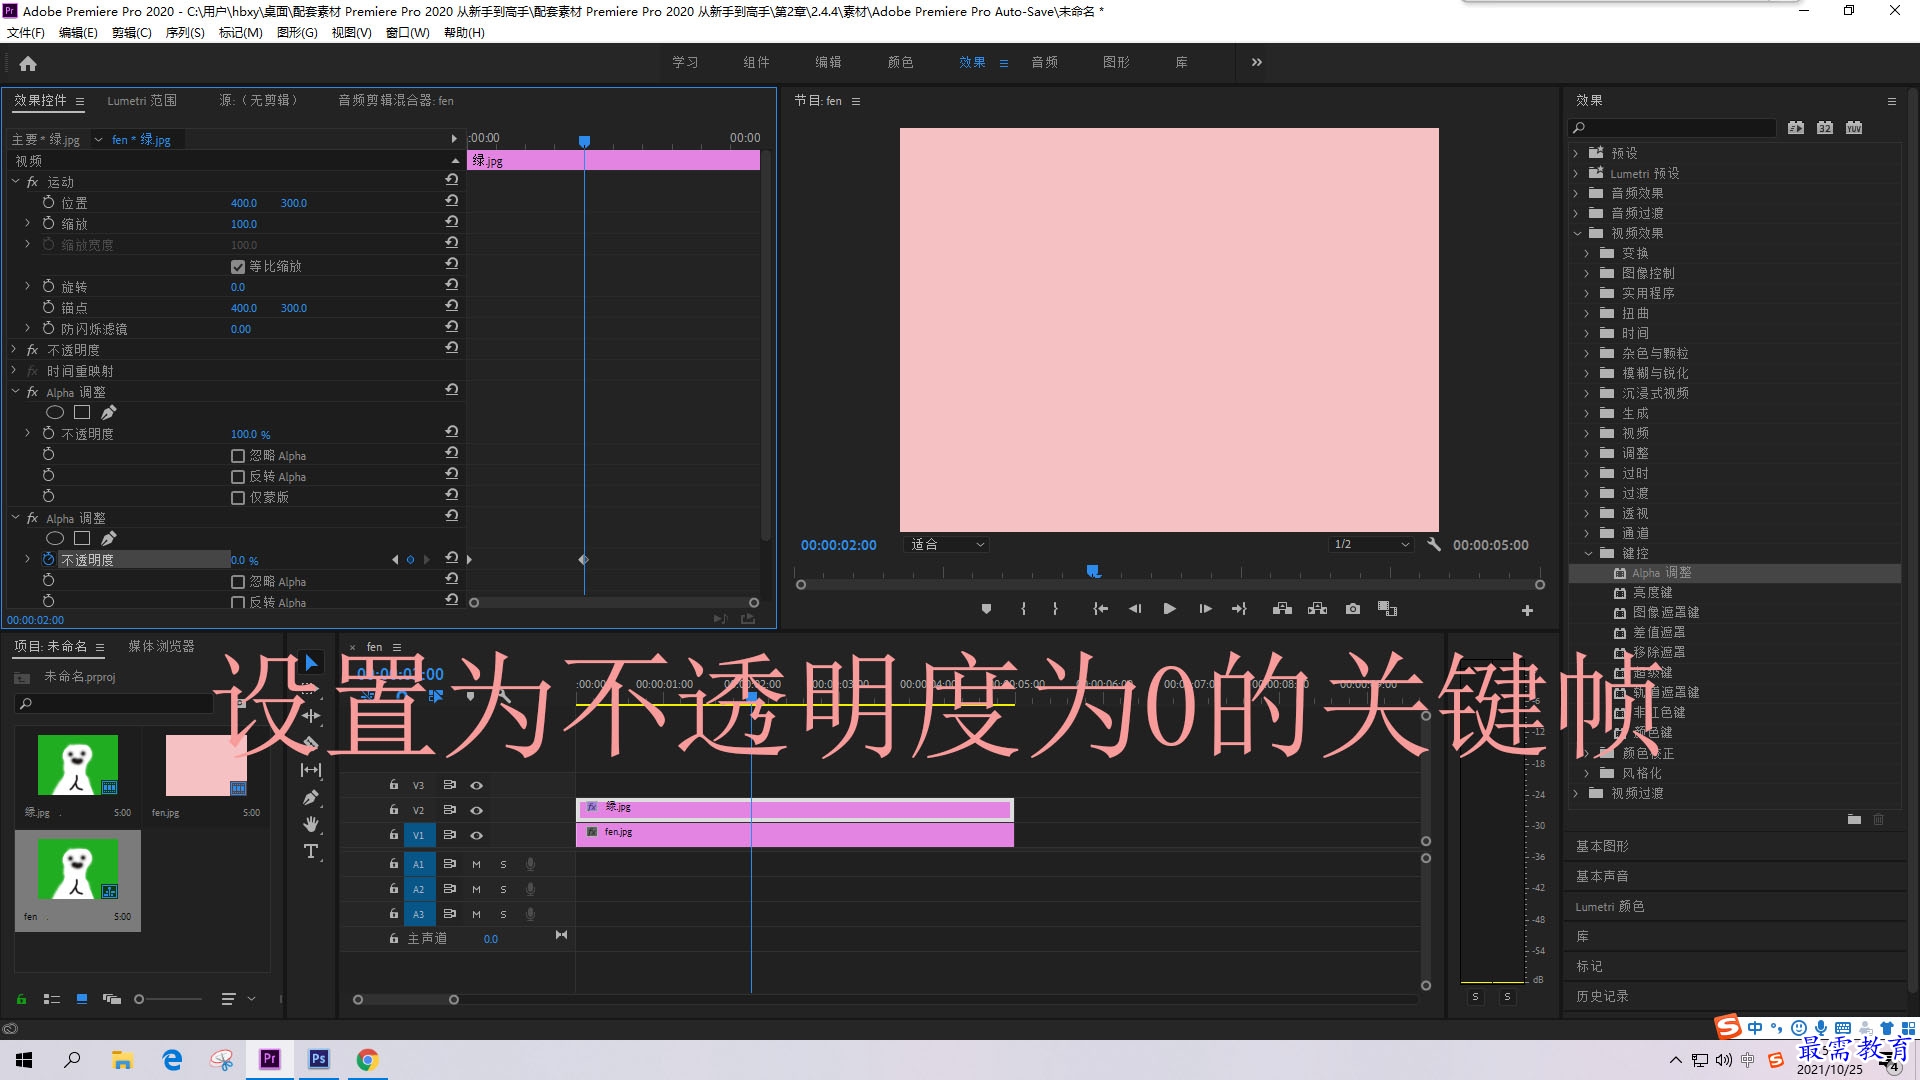Select the Hand tool
Viewport: 1920px width, 1080px height.
(x=311, y=824)
